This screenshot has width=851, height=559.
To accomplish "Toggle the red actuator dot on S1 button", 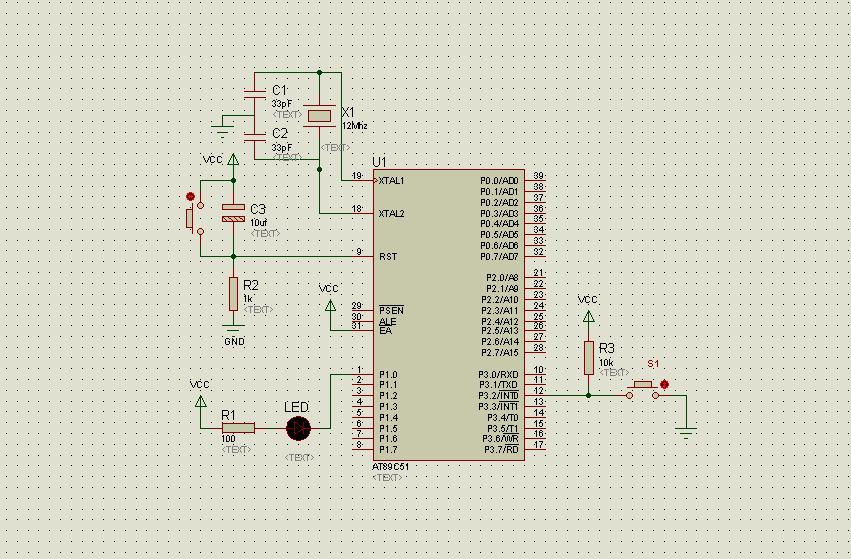I will pos(664,384).
